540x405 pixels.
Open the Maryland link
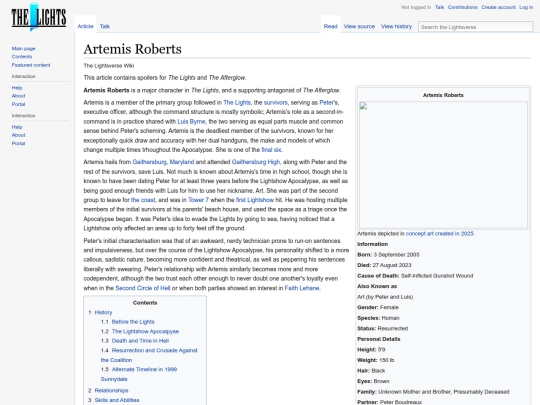182,162
